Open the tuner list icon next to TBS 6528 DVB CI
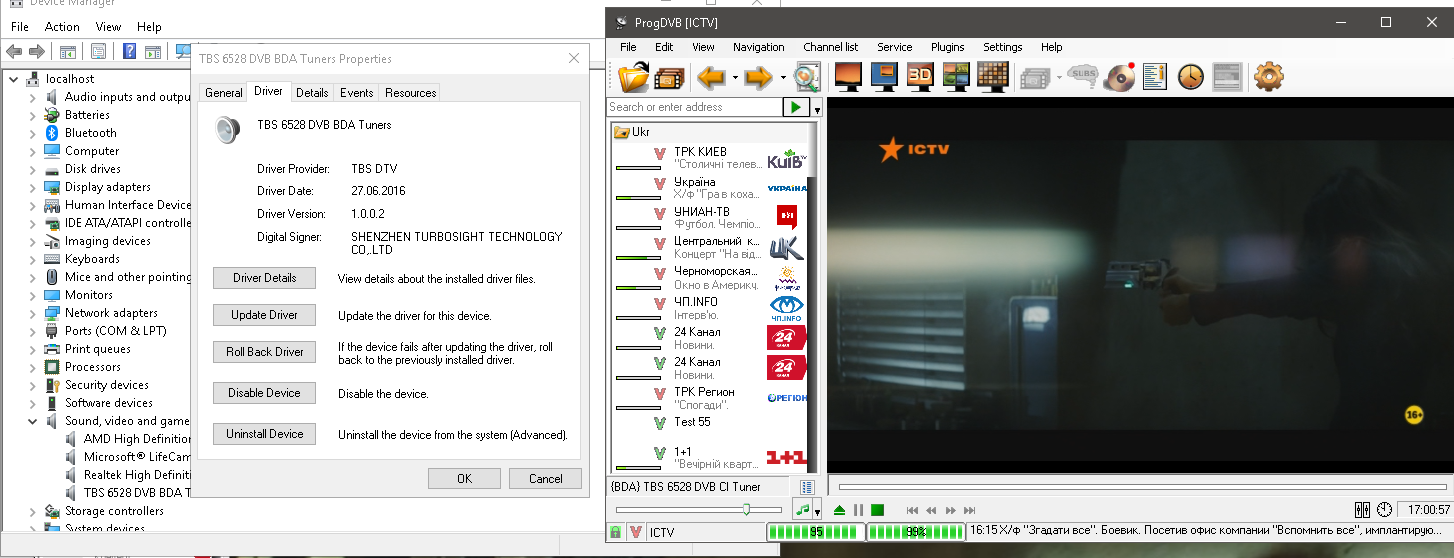1454x558 pixels. [x=807, y=487]
